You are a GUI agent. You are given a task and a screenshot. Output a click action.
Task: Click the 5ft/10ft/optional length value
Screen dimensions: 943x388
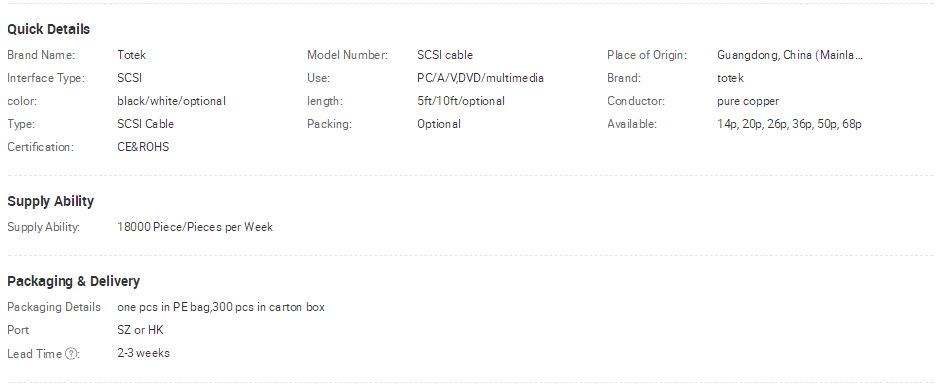click(x=461, y=101)
